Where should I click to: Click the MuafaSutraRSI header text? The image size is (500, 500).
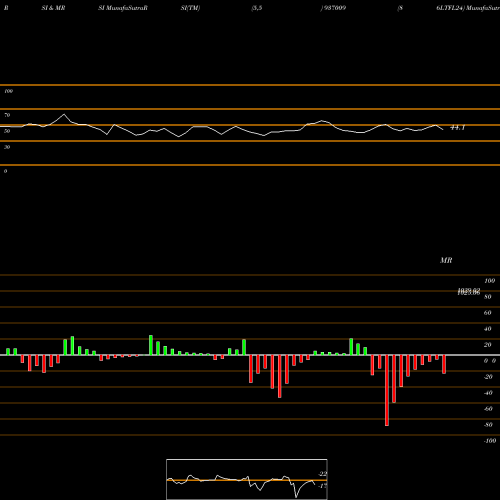click(x=123, y=8)
